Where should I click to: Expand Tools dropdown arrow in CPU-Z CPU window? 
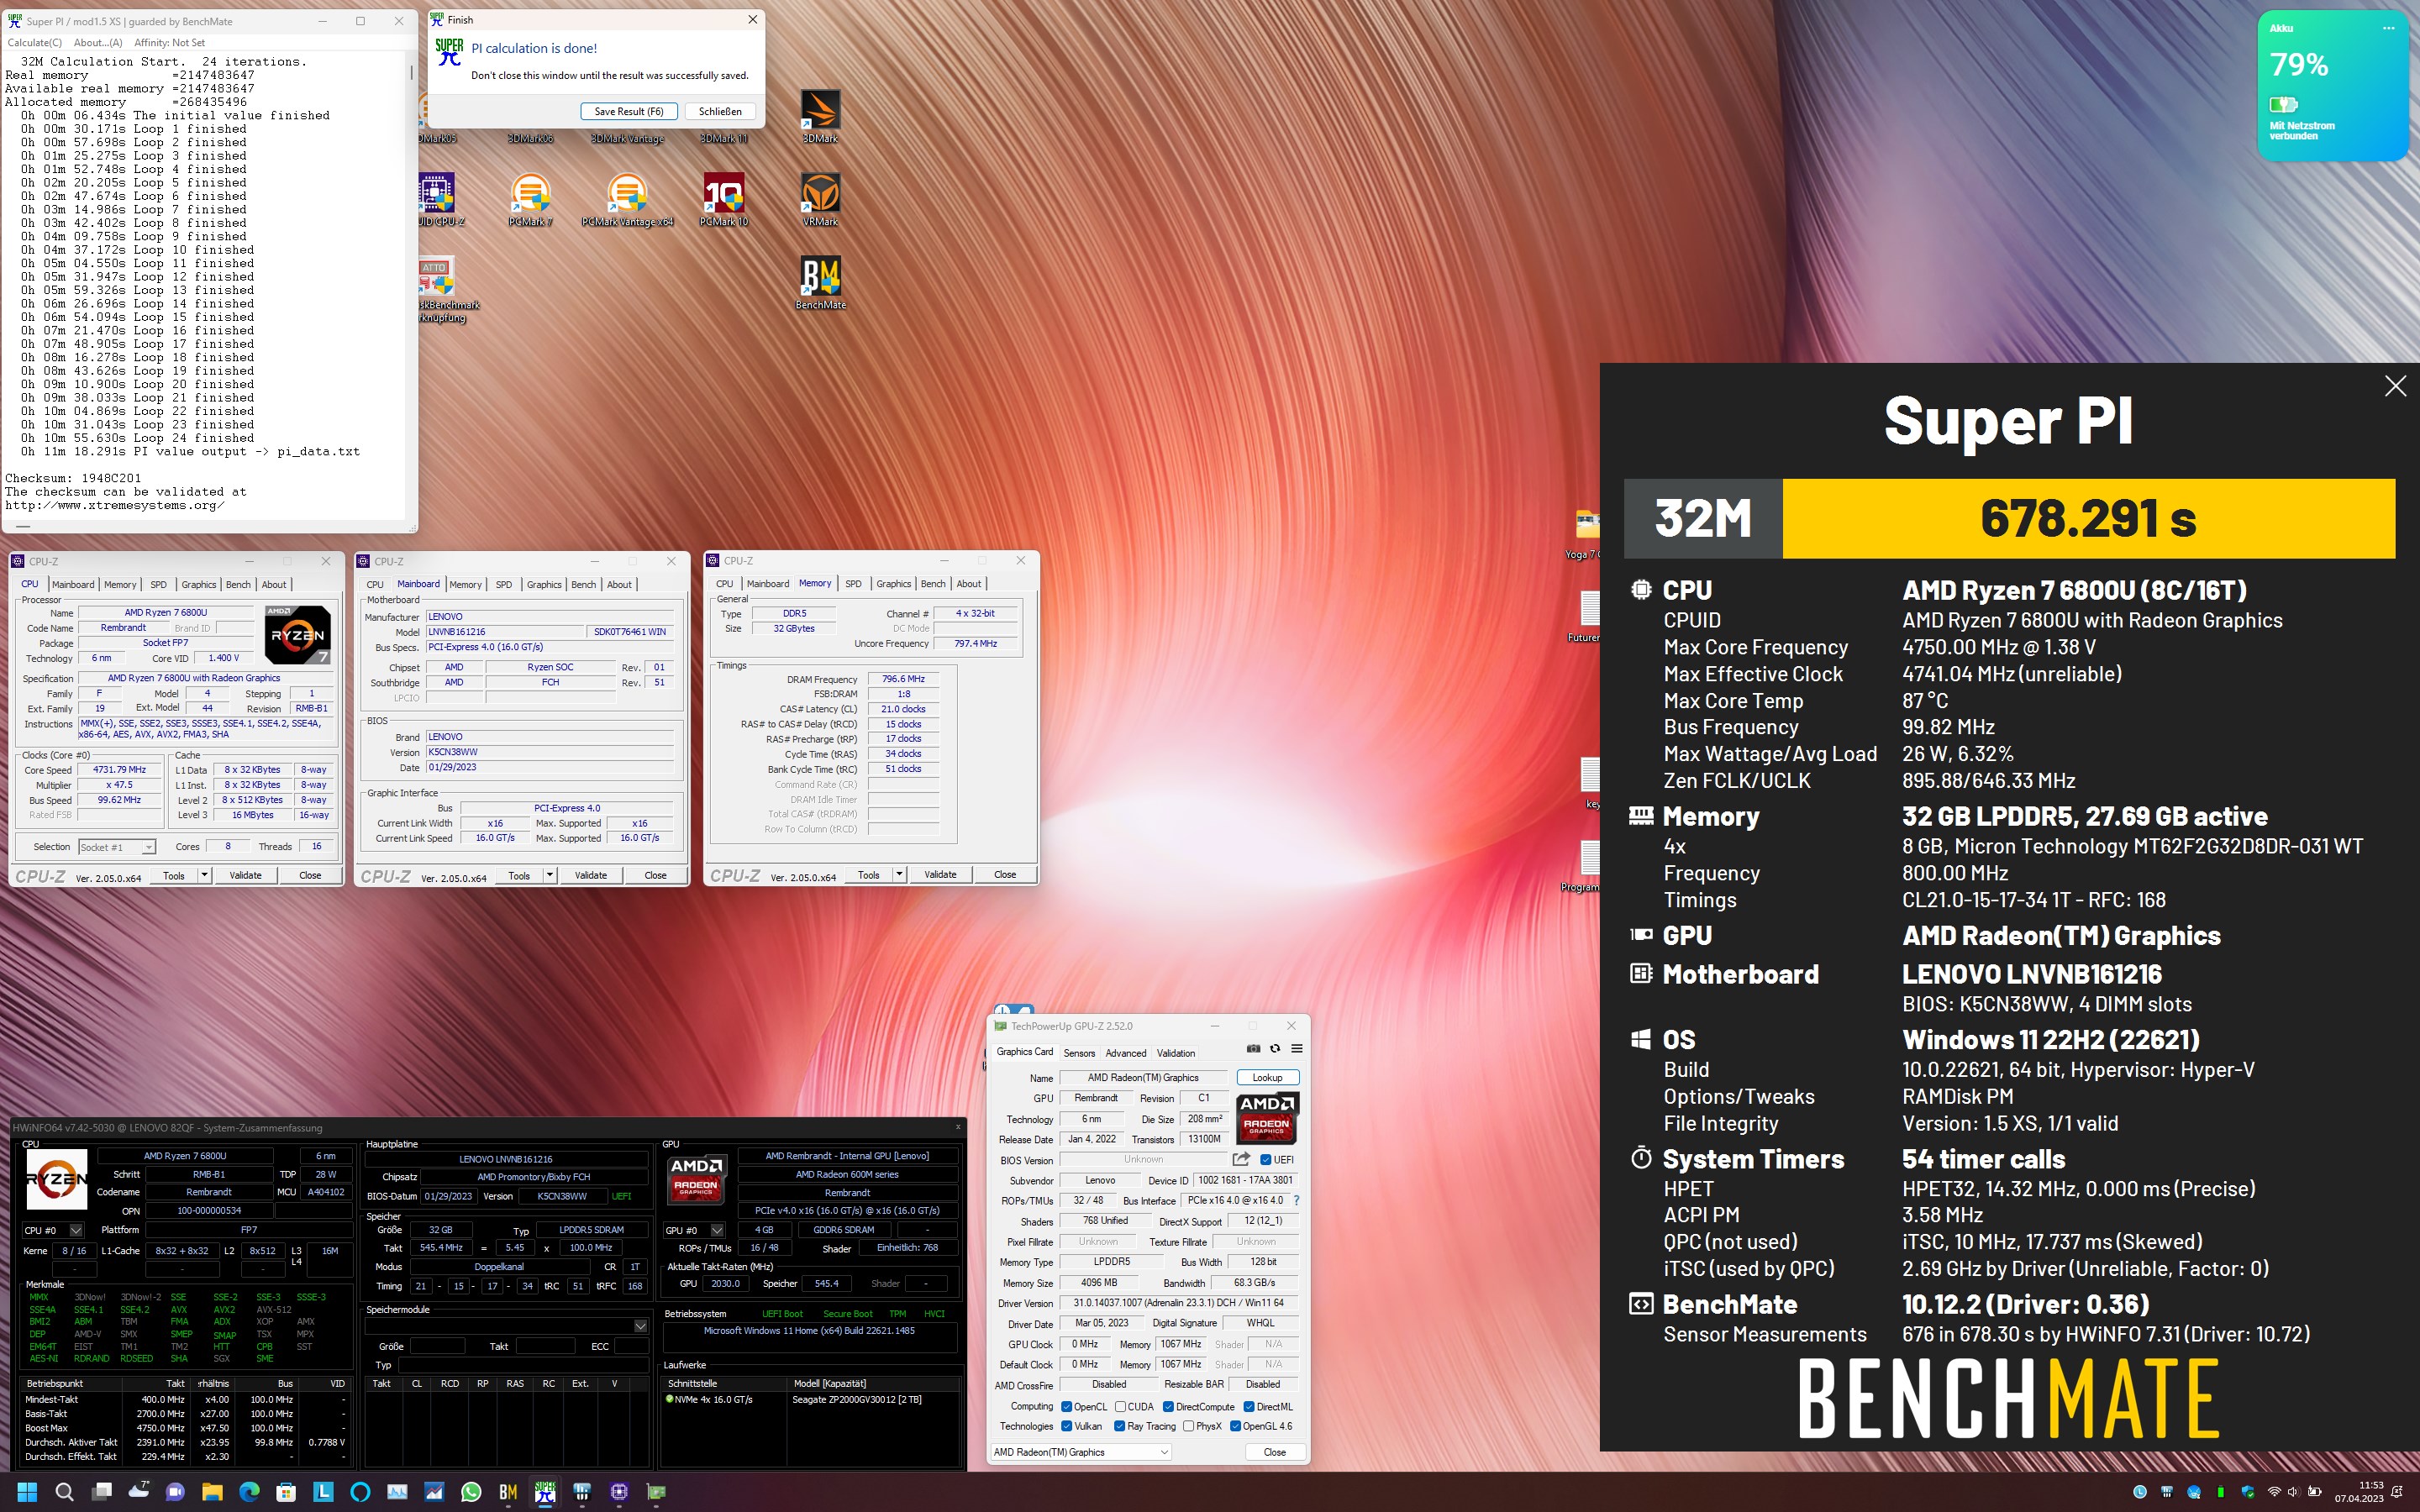(x=204, y=875)
